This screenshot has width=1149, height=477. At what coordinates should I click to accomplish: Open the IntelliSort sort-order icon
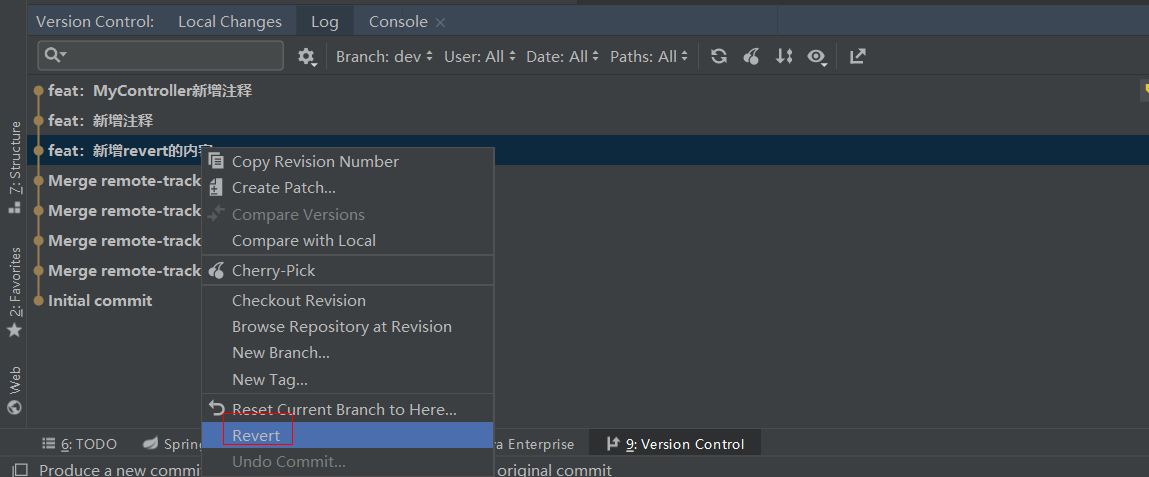click(x=785, y=57)
